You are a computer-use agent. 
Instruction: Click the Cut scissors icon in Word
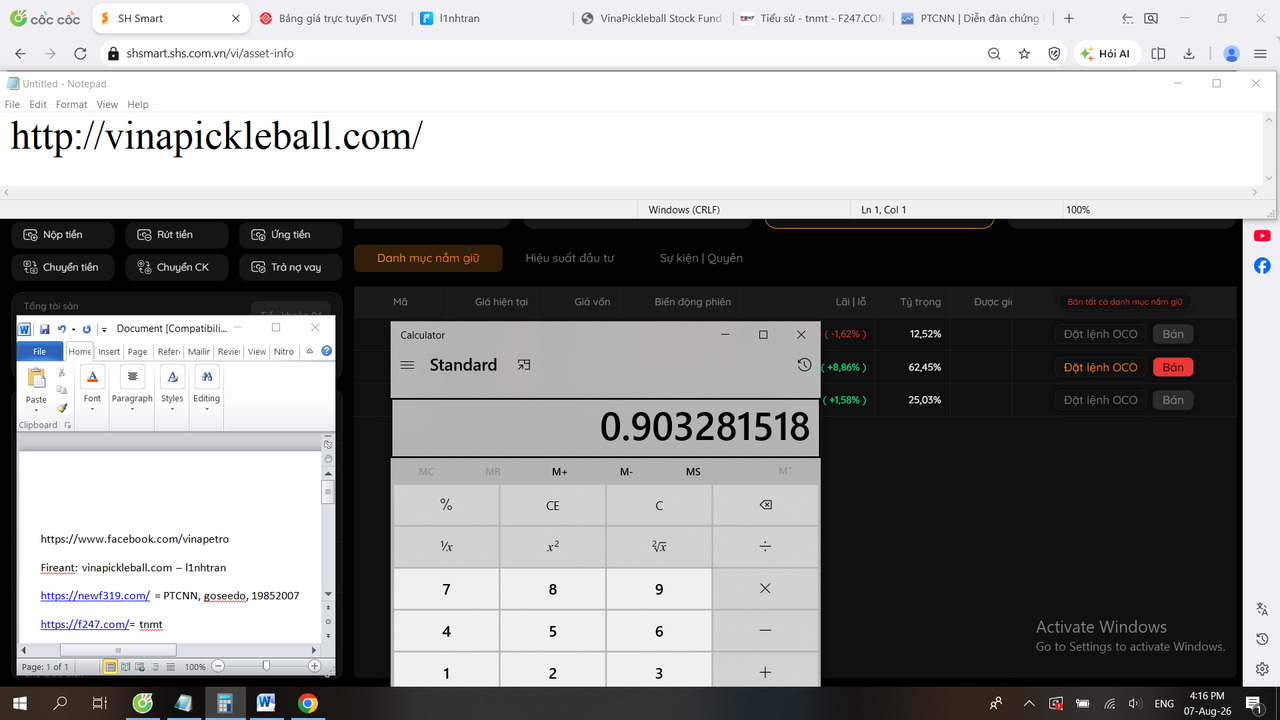click(x=62, y=373)
